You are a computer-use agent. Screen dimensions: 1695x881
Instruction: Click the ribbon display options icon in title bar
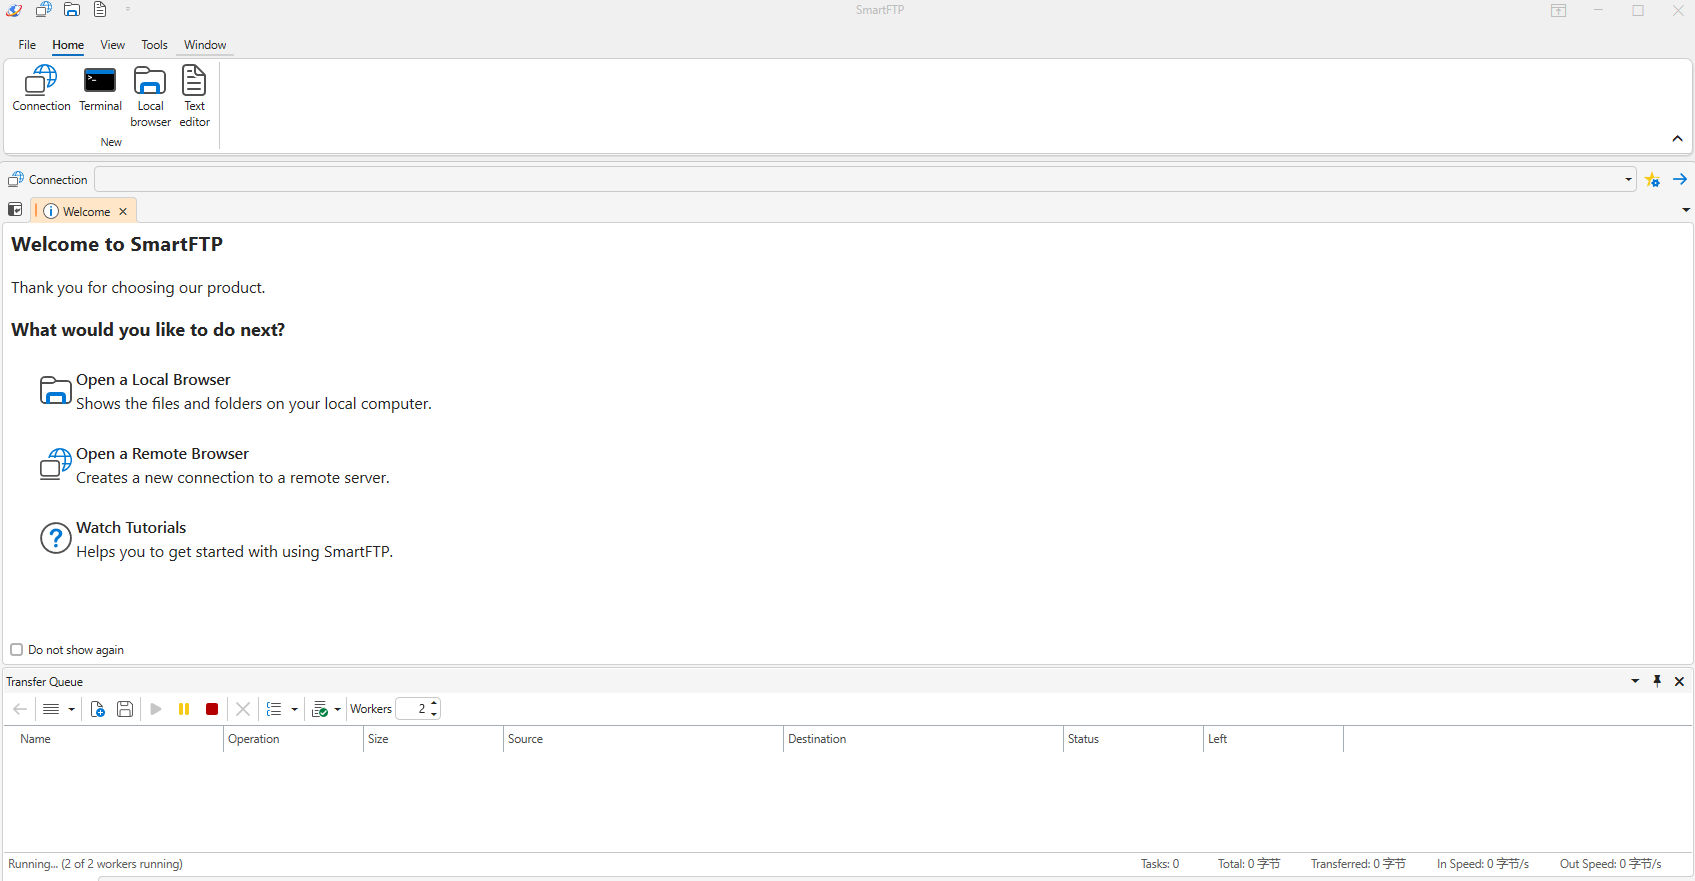(x=1558, y=10)
